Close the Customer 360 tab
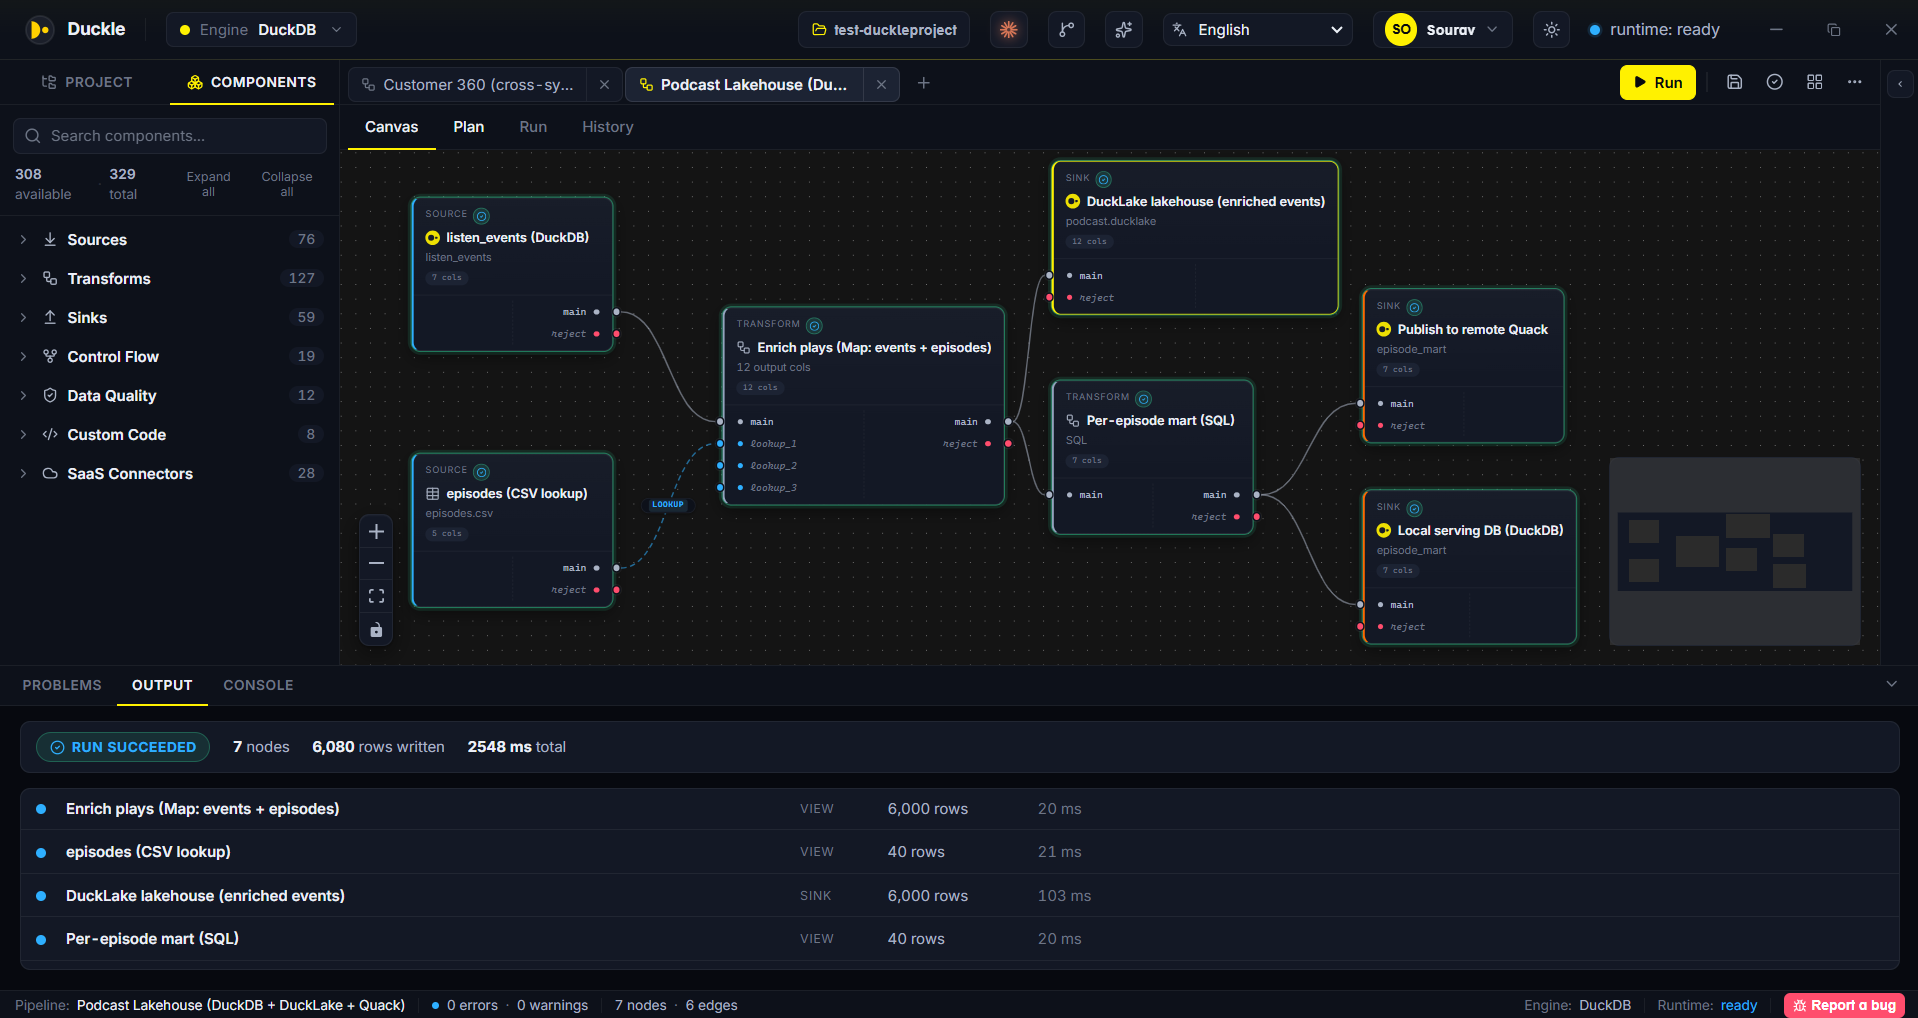The height and width of the screenshot is (1018, 1918). click(604, 85)
